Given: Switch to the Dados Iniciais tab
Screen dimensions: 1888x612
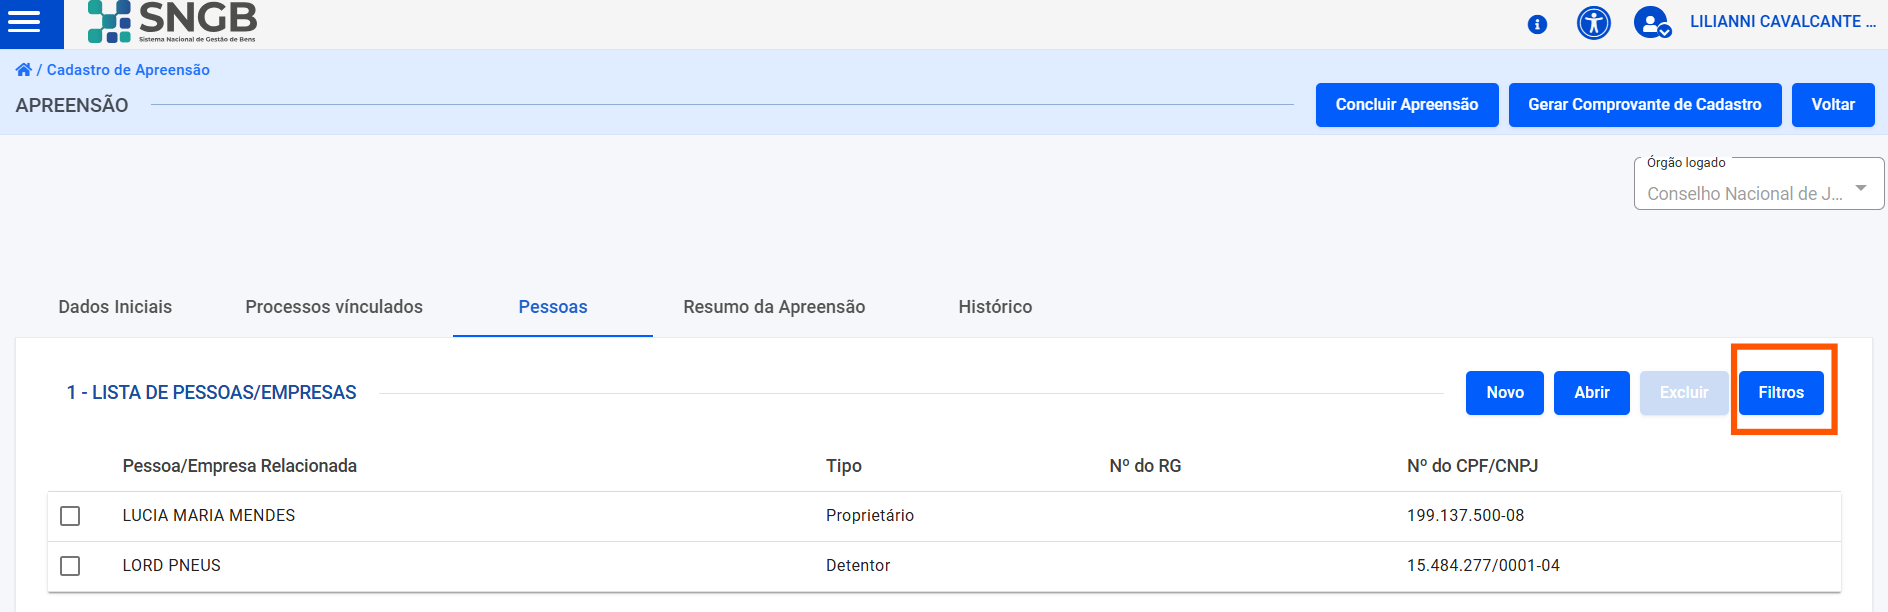Looking at the screenshot, I should click(x=115, y=307).
